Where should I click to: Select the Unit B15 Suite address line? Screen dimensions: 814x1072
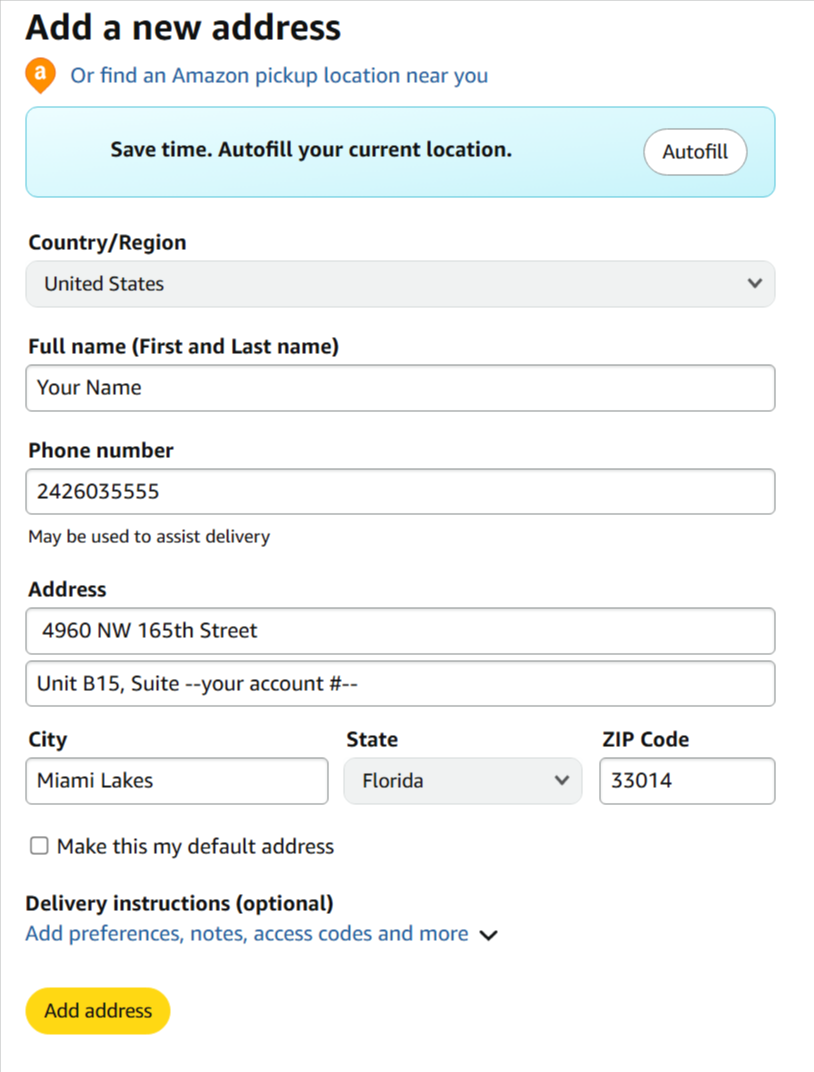[x=400, y=684]
